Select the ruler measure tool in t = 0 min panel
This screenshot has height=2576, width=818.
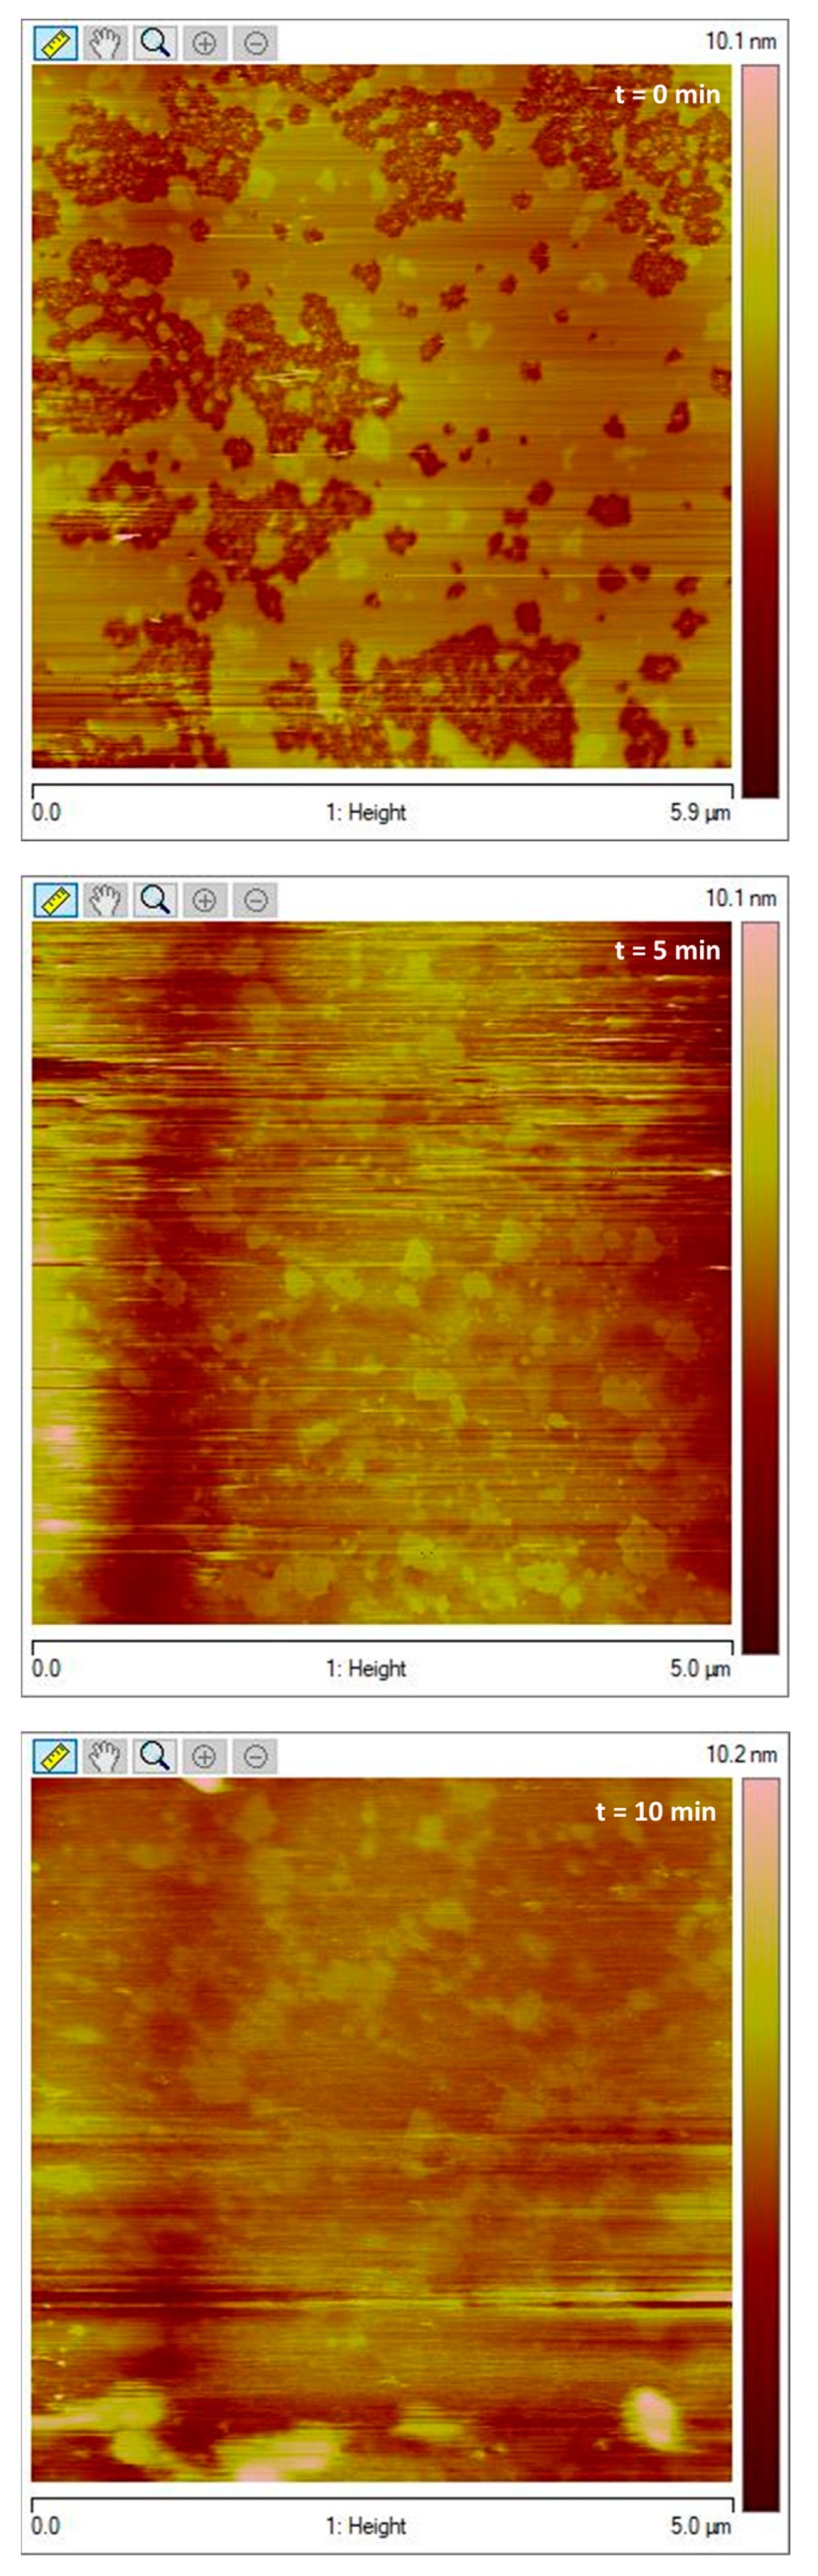click(x=55, y=43)
